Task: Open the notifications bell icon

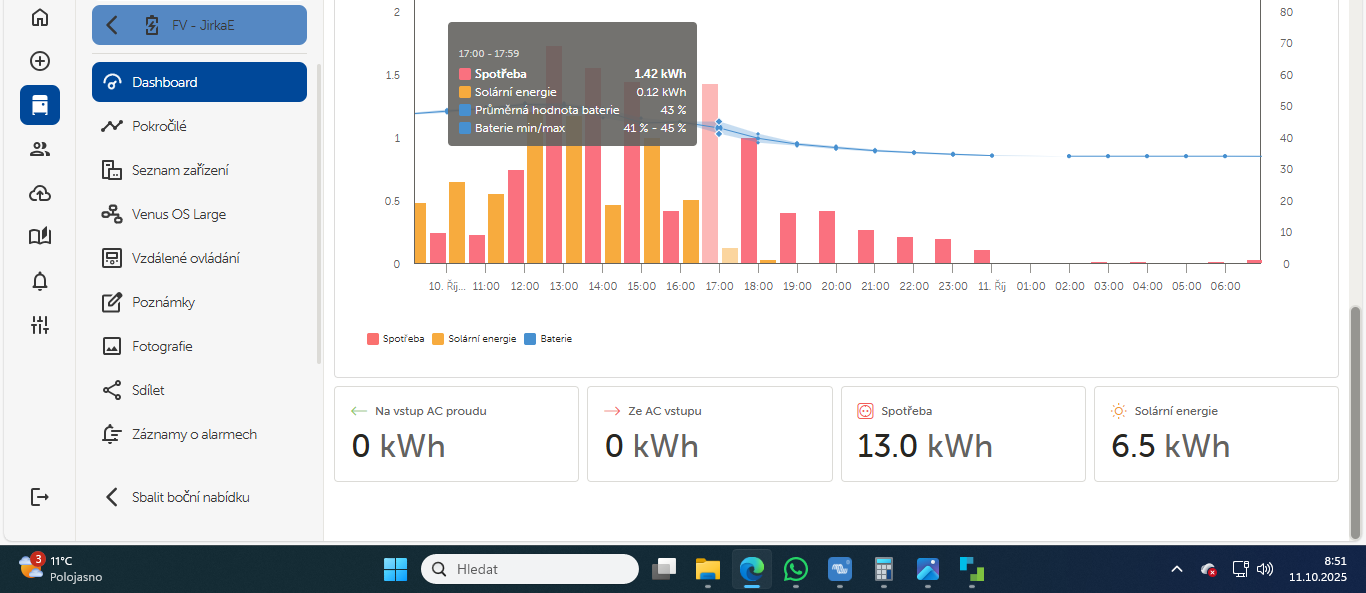Action: [40, 281]
